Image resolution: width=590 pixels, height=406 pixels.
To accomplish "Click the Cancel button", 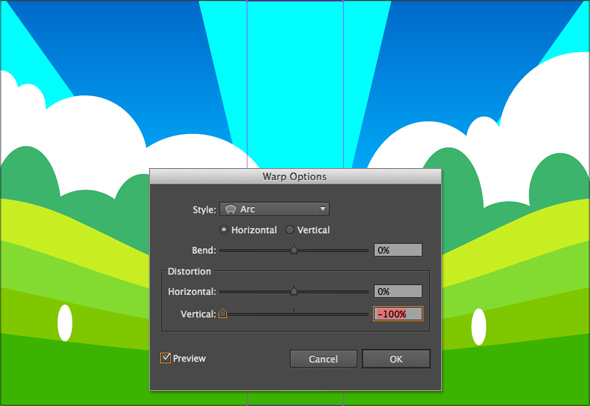I will point(323,359).
